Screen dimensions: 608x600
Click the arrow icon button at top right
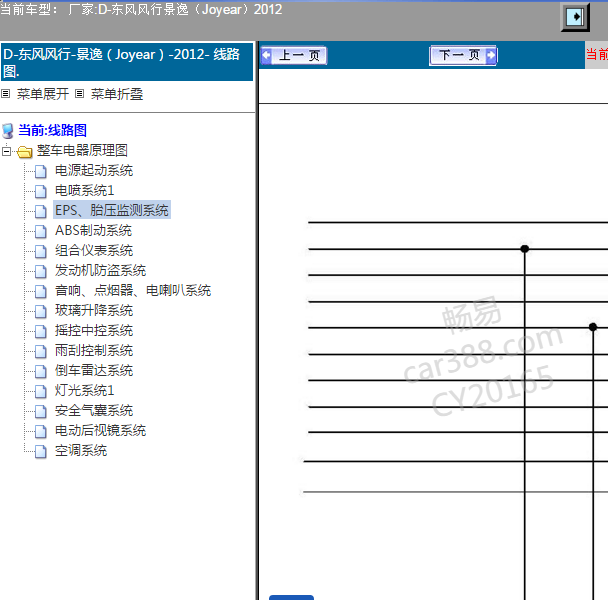(575, 17)
